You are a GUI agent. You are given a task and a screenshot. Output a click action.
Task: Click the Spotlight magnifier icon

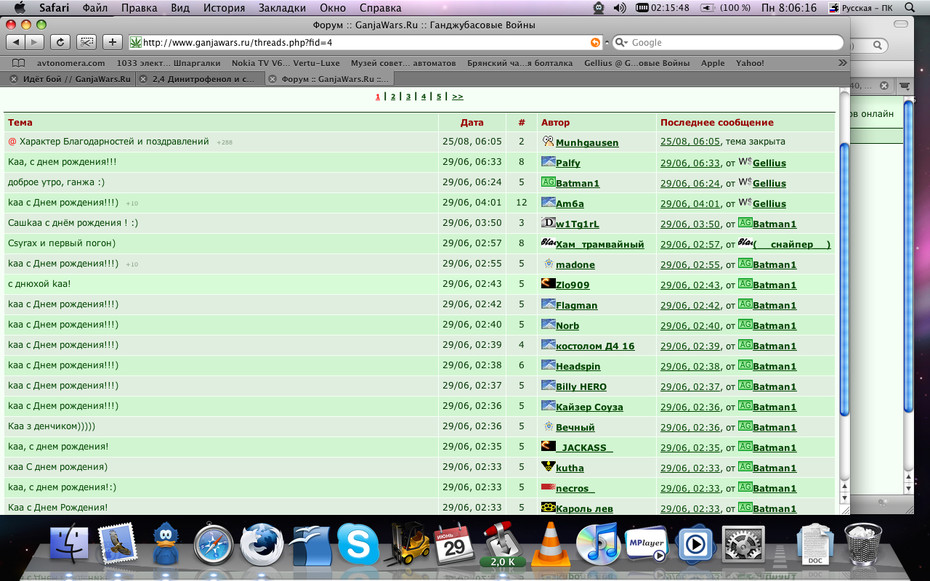910,8
